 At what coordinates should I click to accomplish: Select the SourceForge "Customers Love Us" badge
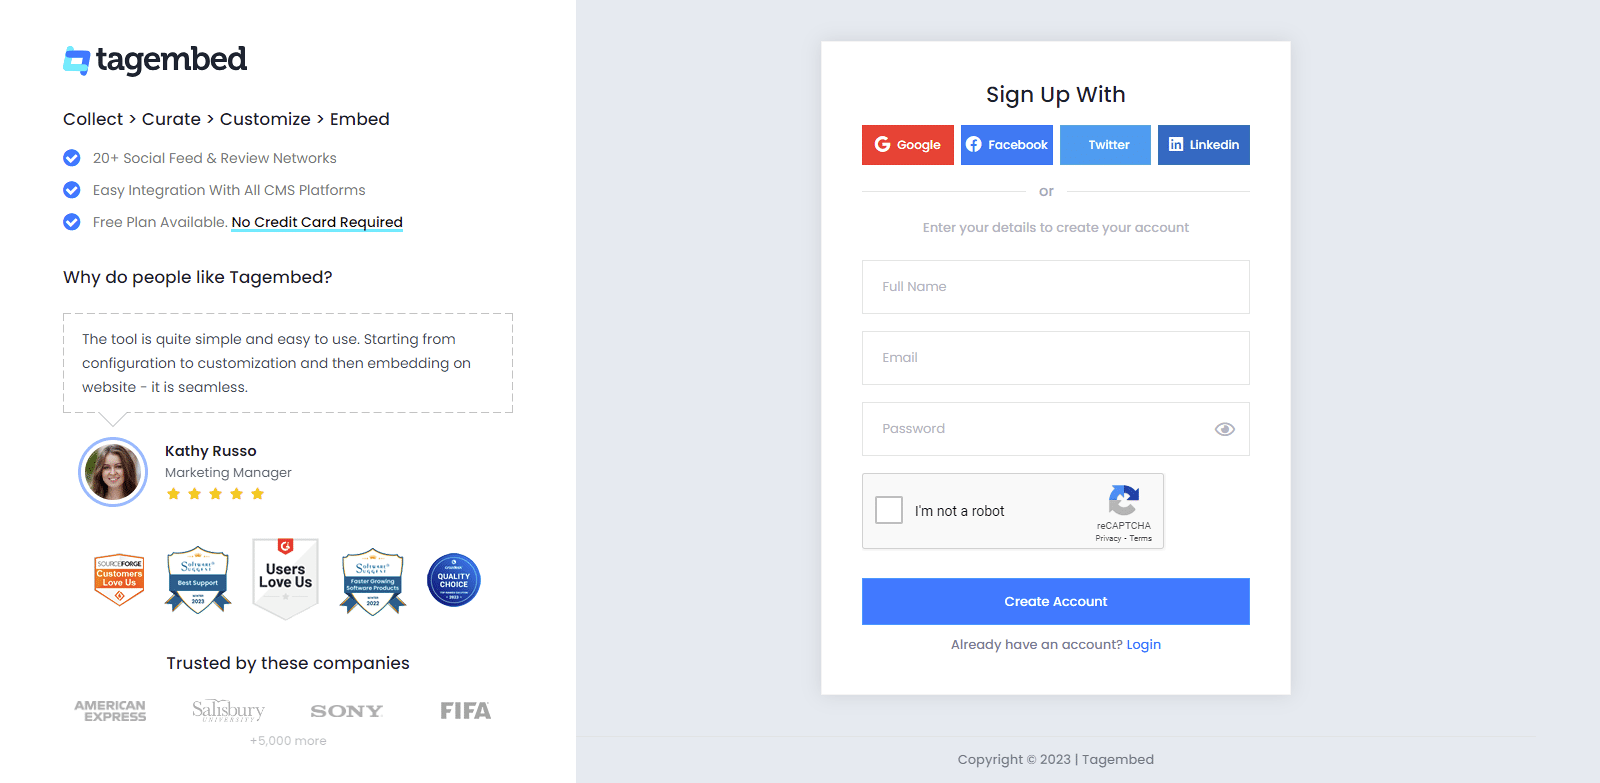(x=117, y=579)
